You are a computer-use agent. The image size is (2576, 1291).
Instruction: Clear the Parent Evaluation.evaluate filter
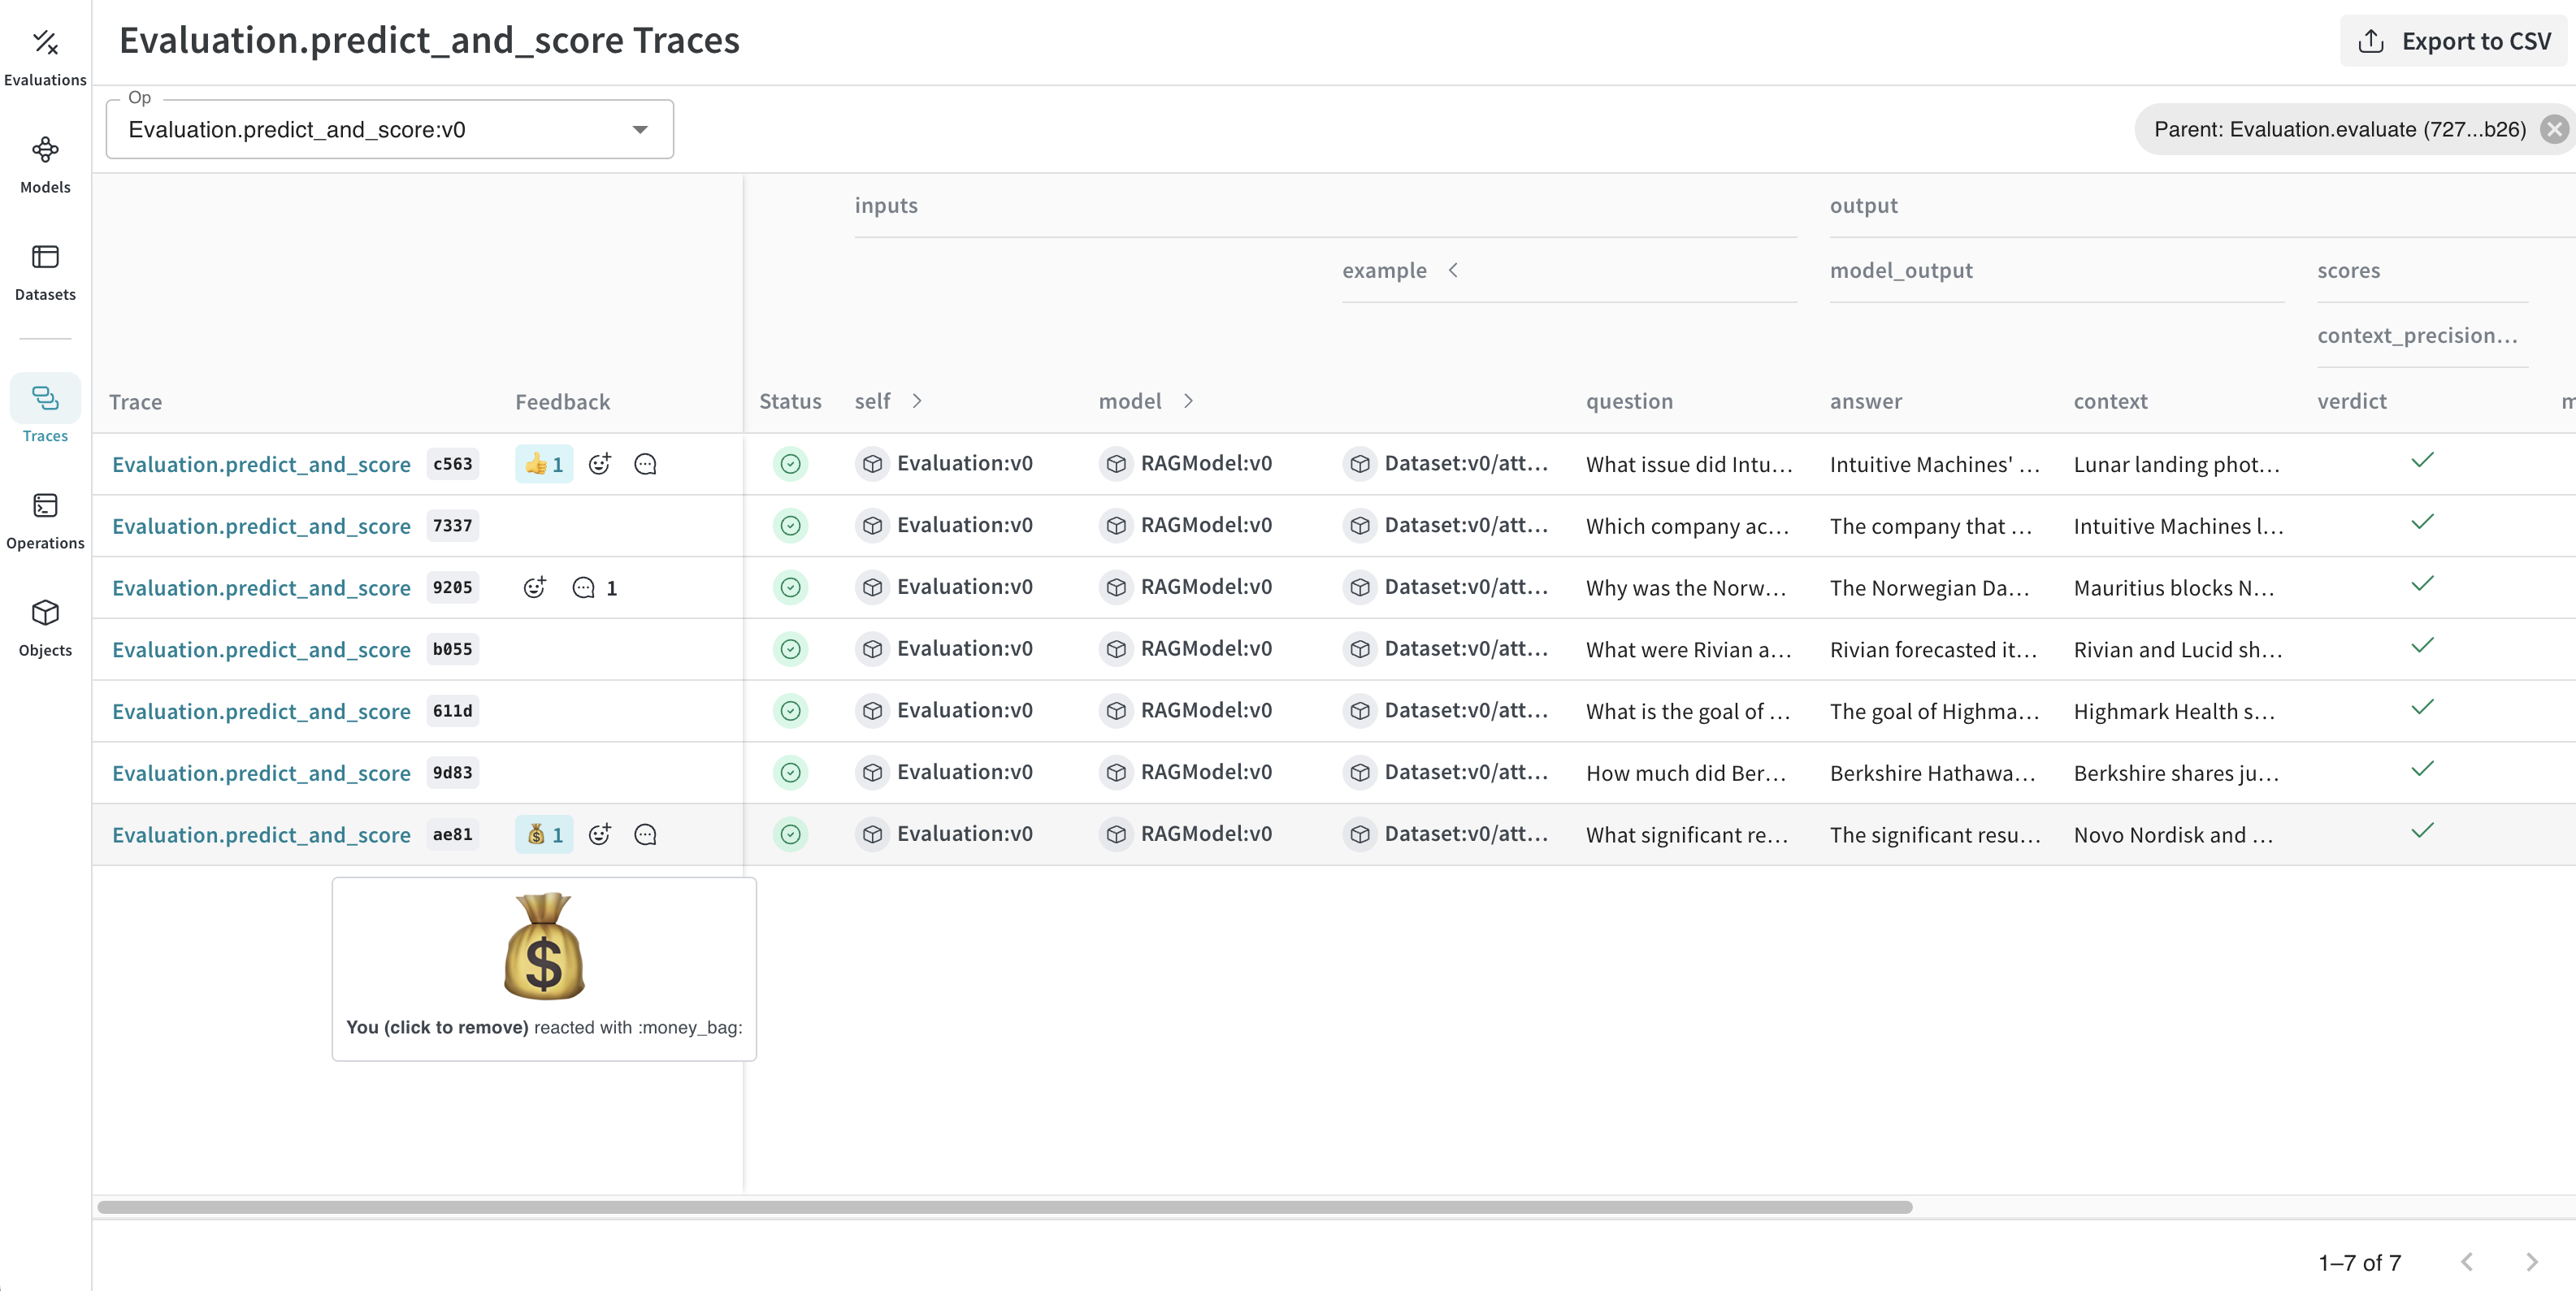point(2555,128)
